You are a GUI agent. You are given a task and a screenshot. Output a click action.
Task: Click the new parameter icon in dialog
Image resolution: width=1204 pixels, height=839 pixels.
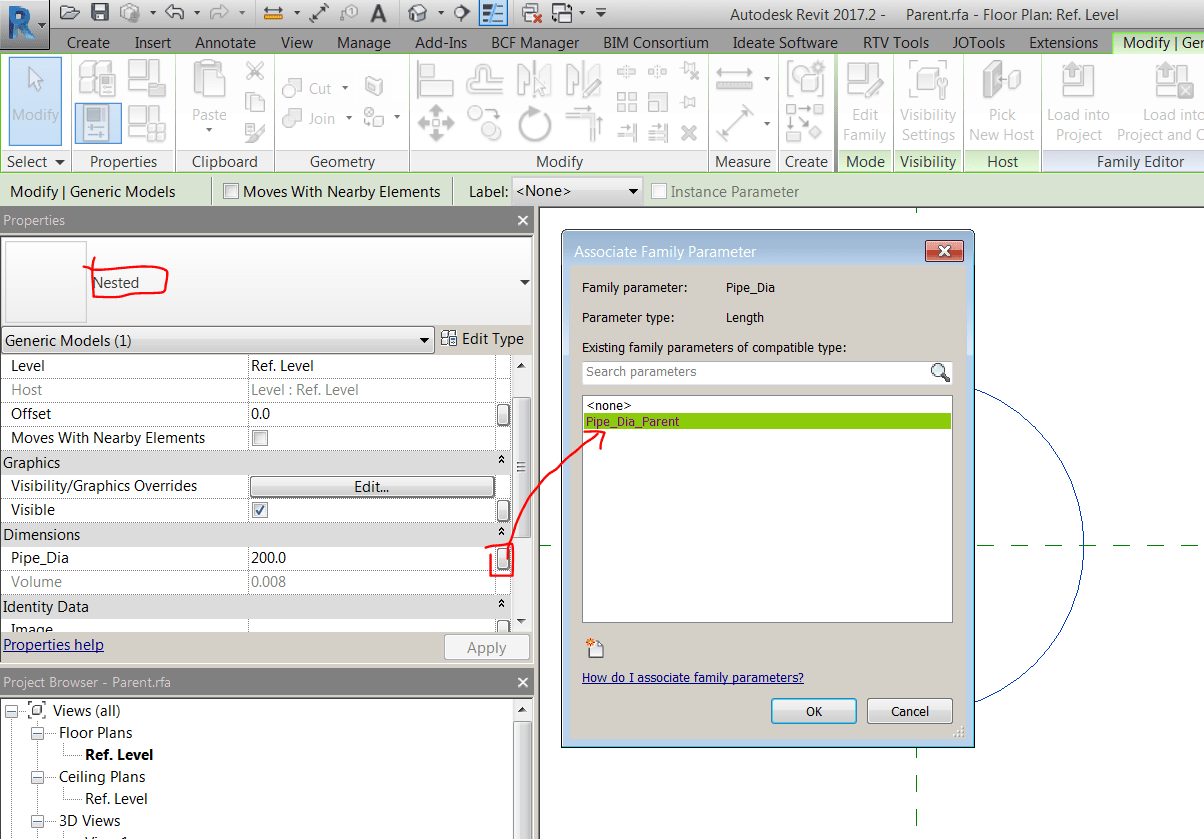(595, 648)
